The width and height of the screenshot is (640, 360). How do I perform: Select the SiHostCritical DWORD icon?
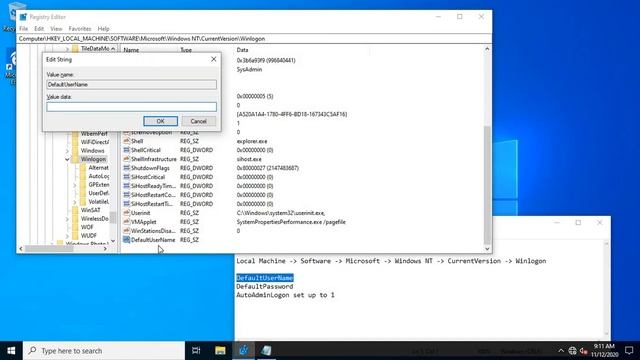pos(127,177)
